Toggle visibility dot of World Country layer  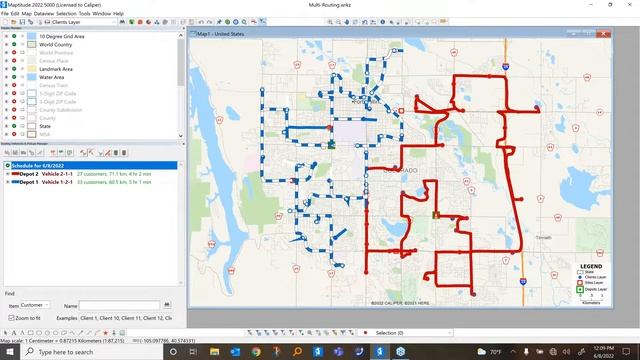coord(14,44)
